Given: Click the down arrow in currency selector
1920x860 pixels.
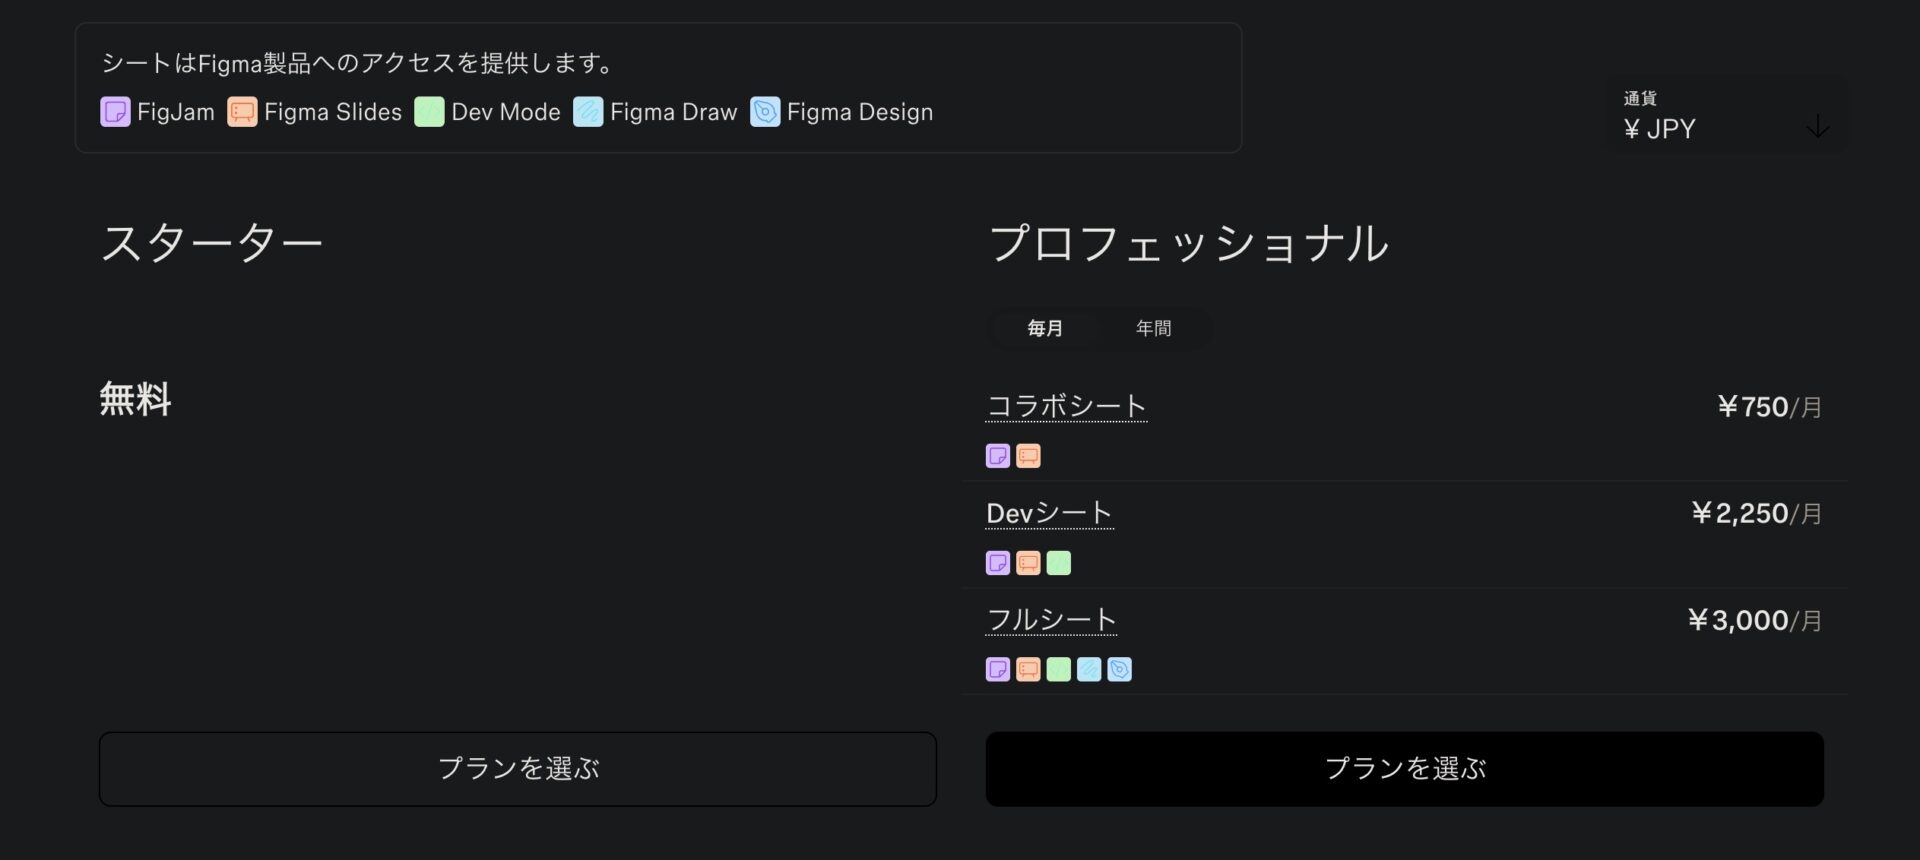Looking at the screenshot, I should click(x=1818, y=127).
